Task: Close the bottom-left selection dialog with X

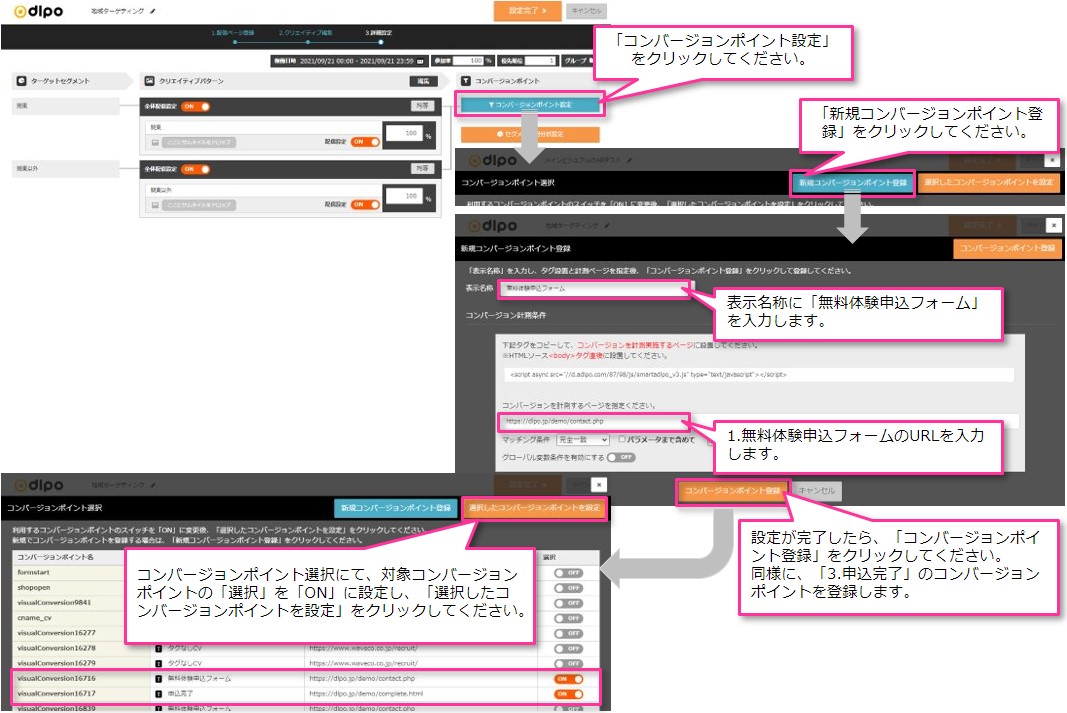Action: coord(598,484)
